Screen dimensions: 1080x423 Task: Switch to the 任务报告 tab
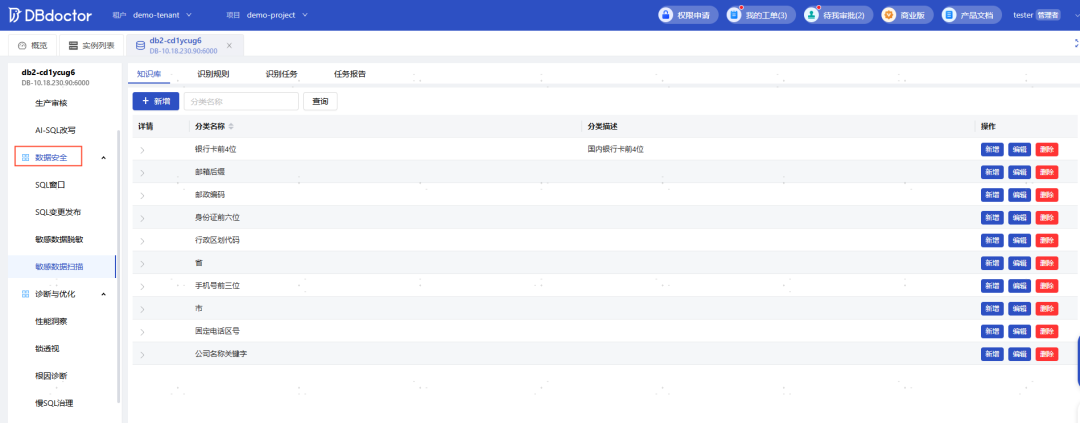350,74
